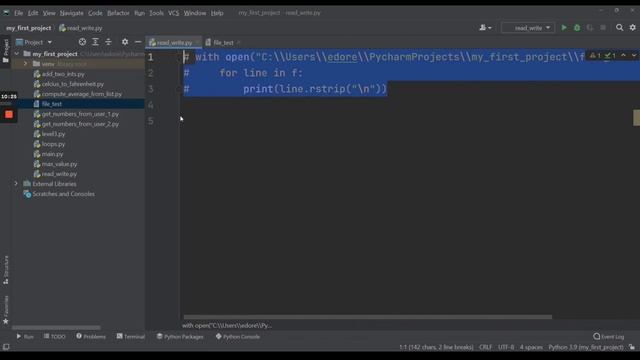Viewport: 640px width, 360px height.
Task: Select Scratches and Consoles node
Action: click(x=63, y=194)
